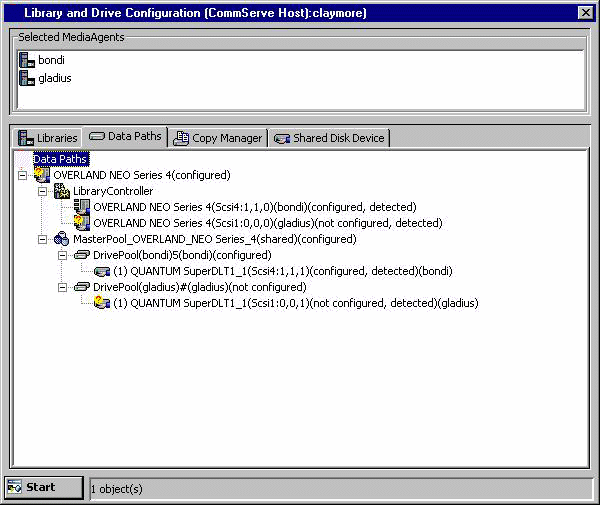
Task: Click the OVERLAND NEO Series 4 library icon
Action: pyautogui.click(x=42, y=175)
